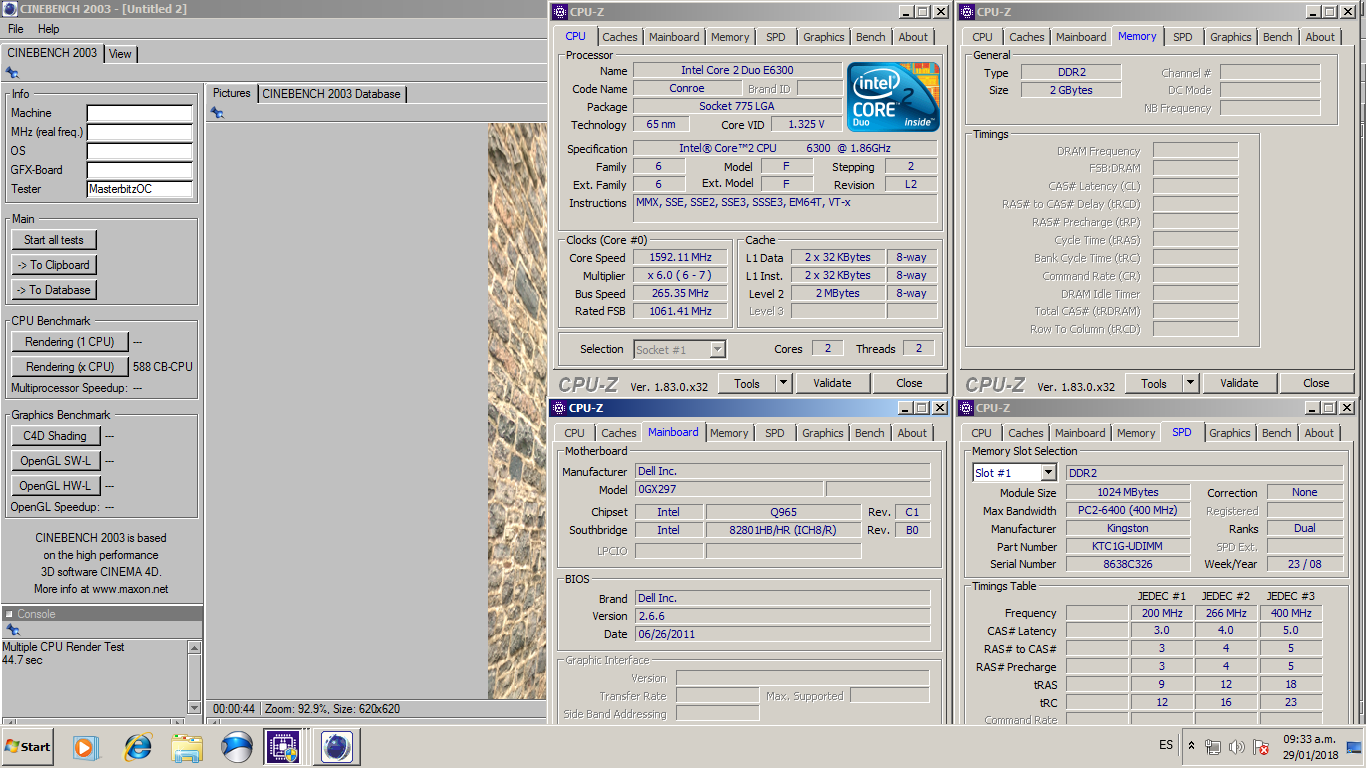Open About tab in SPD window
The image size is (1366, 768).
pyautogui.click(x=1319, y=433)
